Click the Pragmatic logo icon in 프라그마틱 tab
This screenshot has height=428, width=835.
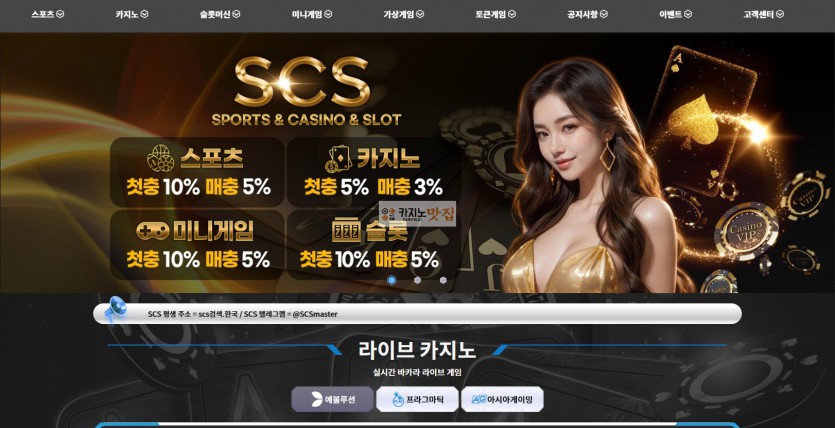(398, 399)
